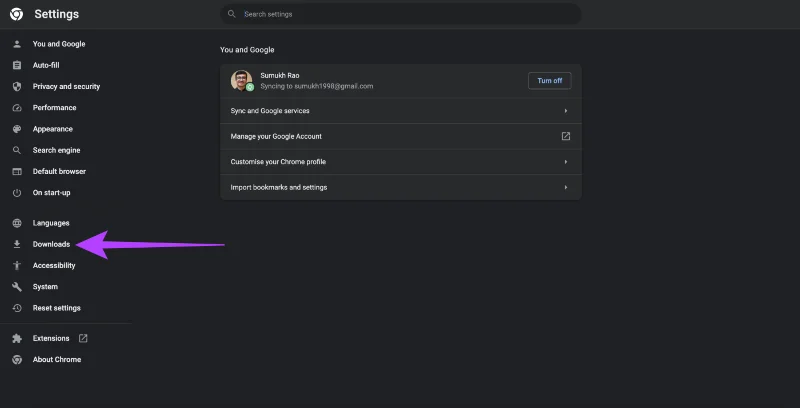The height and width of the screenshot is (408, 800).
Task: Click the Auto-fill clipboard icon
Action: tap(17, 65)
